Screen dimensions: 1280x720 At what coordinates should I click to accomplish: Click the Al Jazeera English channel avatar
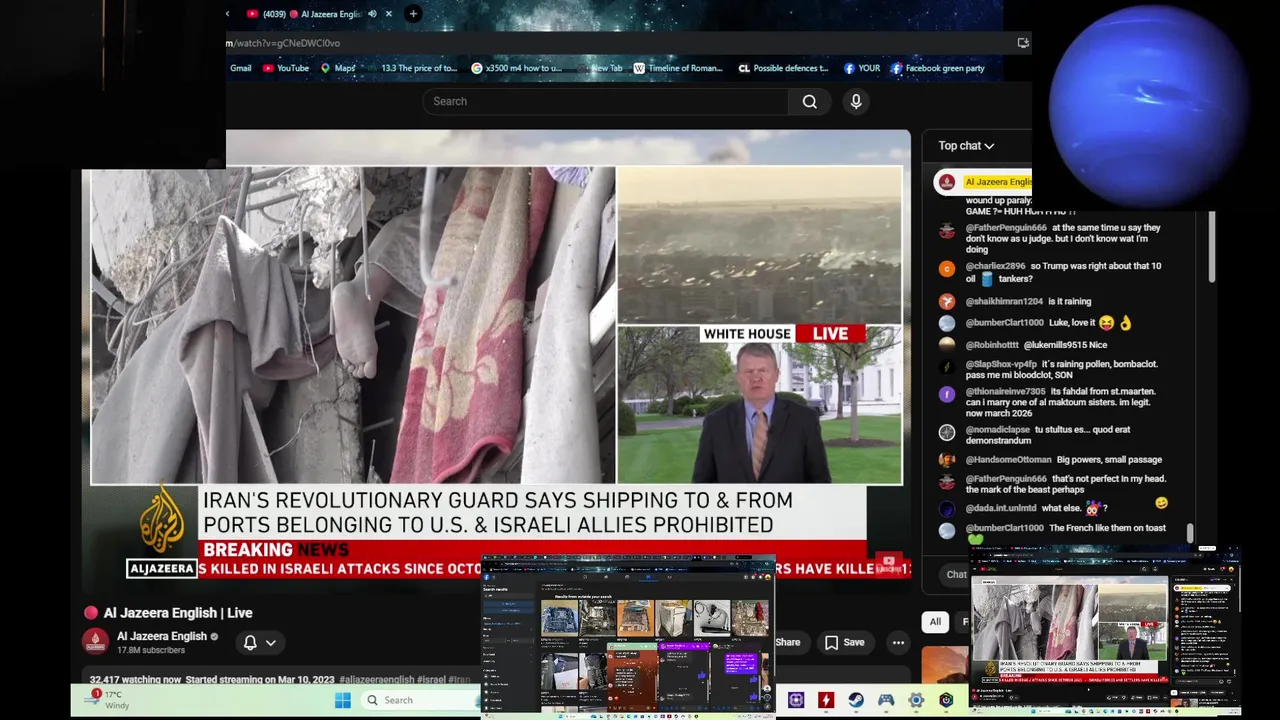[95, 642]
